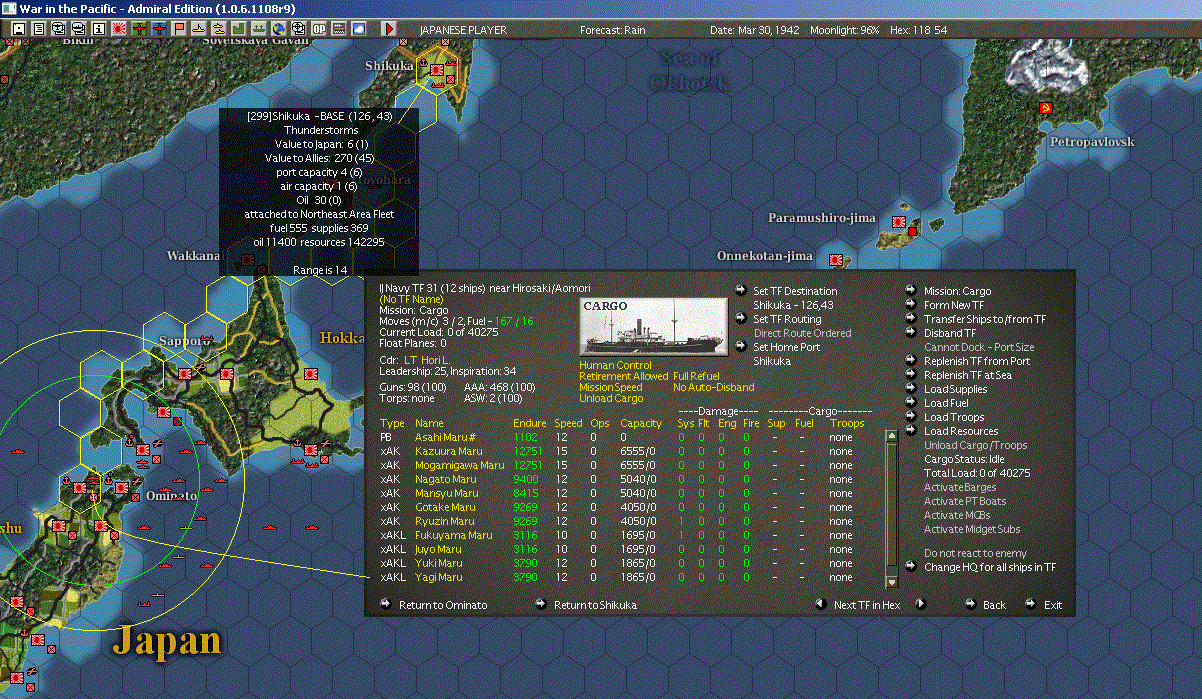Click Change HQ for all ships in TF

[989, 567]
